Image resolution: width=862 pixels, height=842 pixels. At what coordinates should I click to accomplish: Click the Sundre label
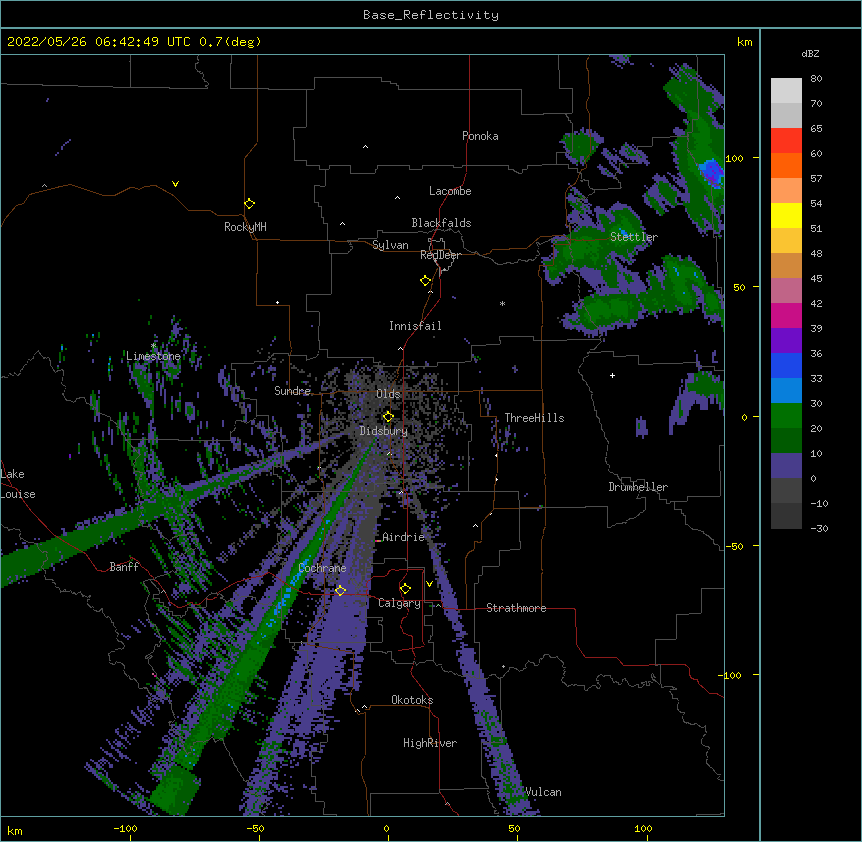point(292,391)
